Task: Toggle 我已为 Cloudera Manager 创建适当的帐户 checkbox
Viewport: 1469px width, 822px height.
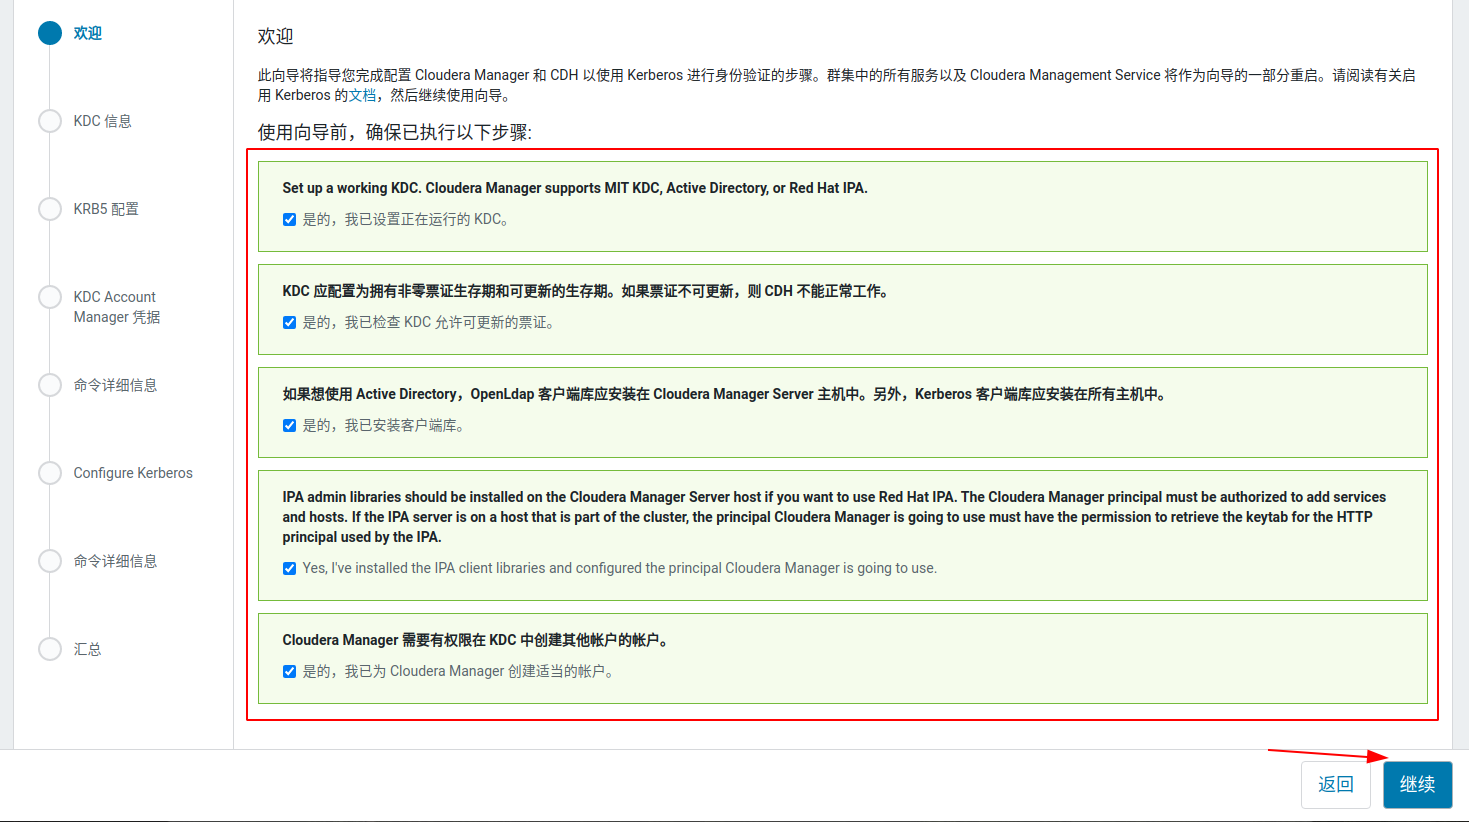Action: (289, 671)
